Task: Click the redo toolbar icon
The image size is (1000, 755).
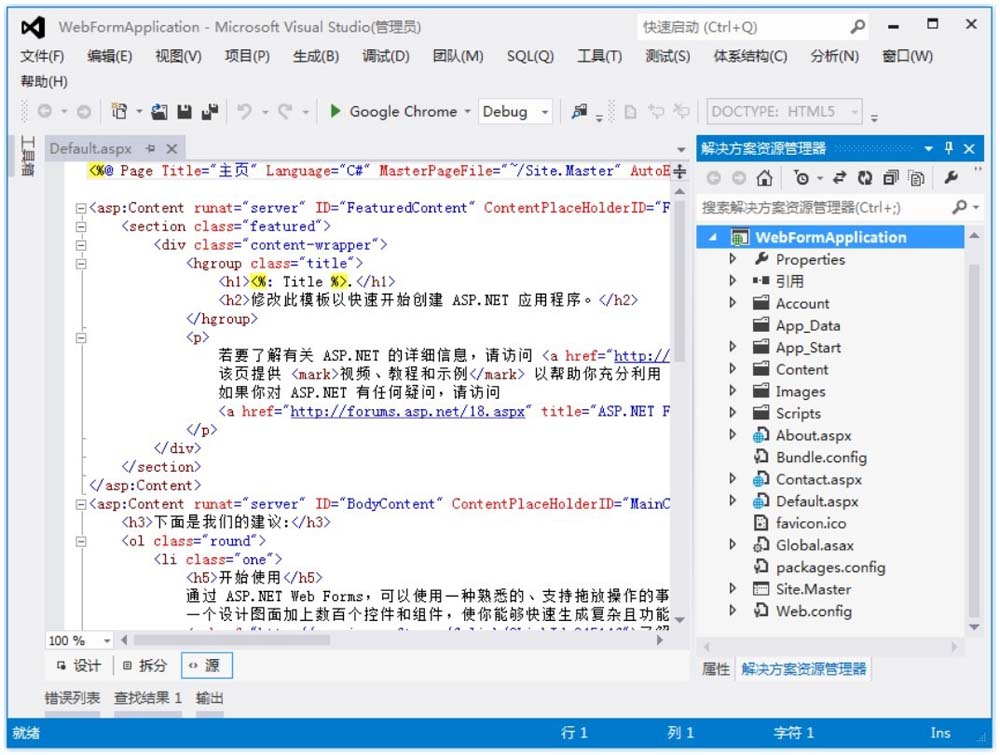Action: click(x=285, y=112)
